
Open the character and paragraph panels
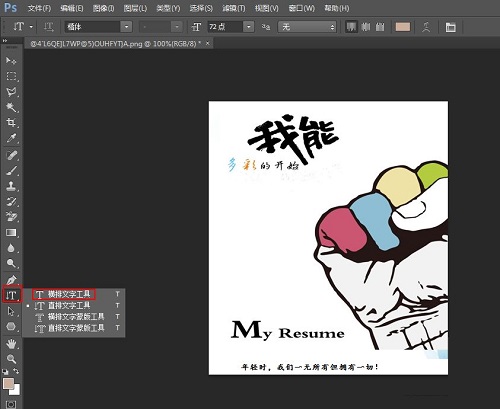[451, 27]
